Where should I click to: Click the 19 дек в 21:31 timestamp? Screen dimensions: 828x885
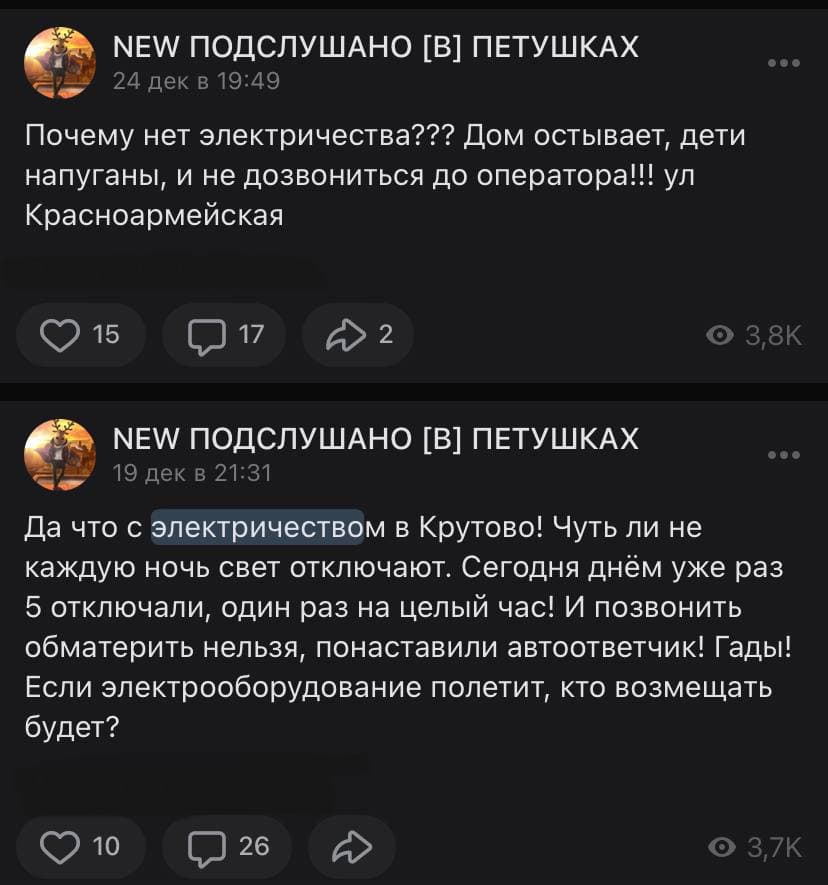click(x=192, y=473)
